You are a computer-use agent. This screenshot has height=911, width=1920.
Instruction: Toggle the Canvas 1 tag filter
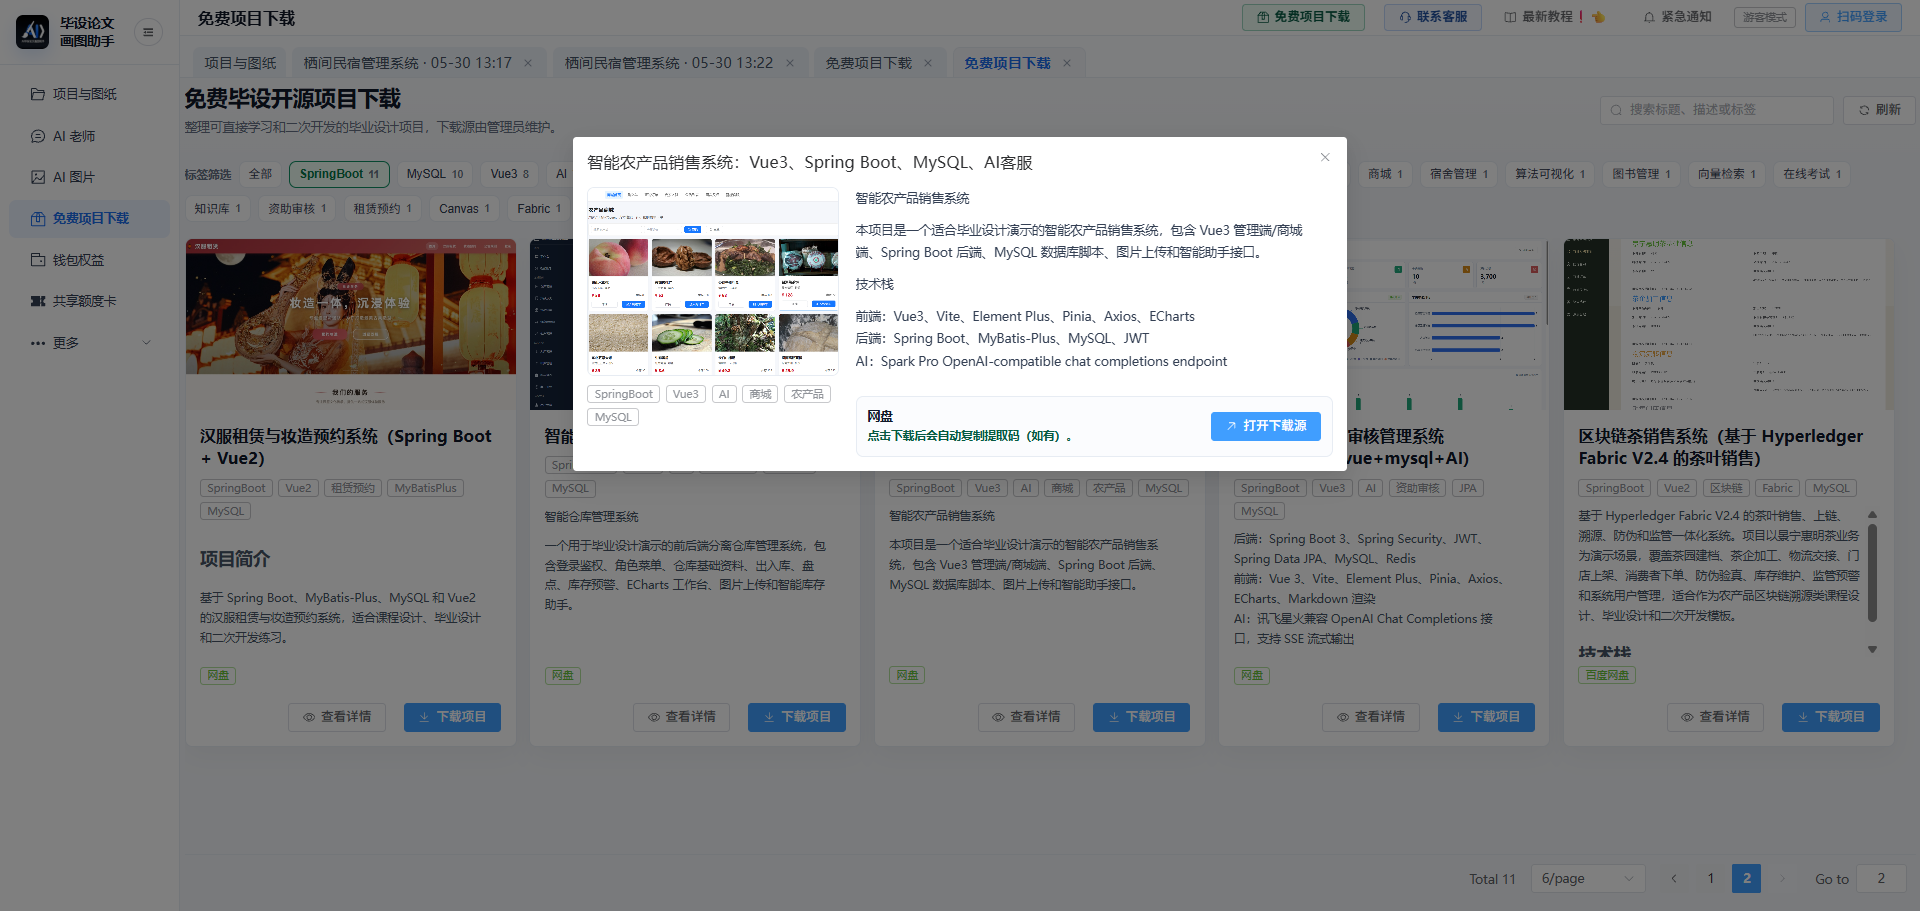(464, 209)
